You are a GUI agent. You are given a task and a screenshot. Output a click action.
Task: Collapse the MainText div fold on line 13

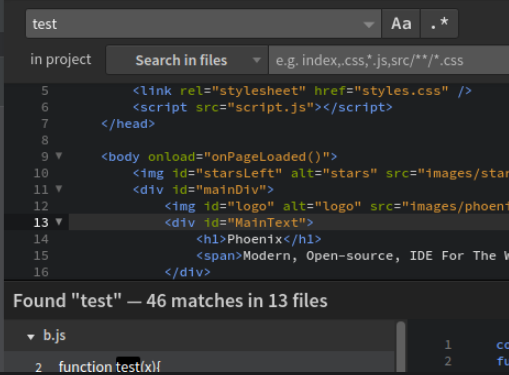pyautogui.click(x=59, y=222)
